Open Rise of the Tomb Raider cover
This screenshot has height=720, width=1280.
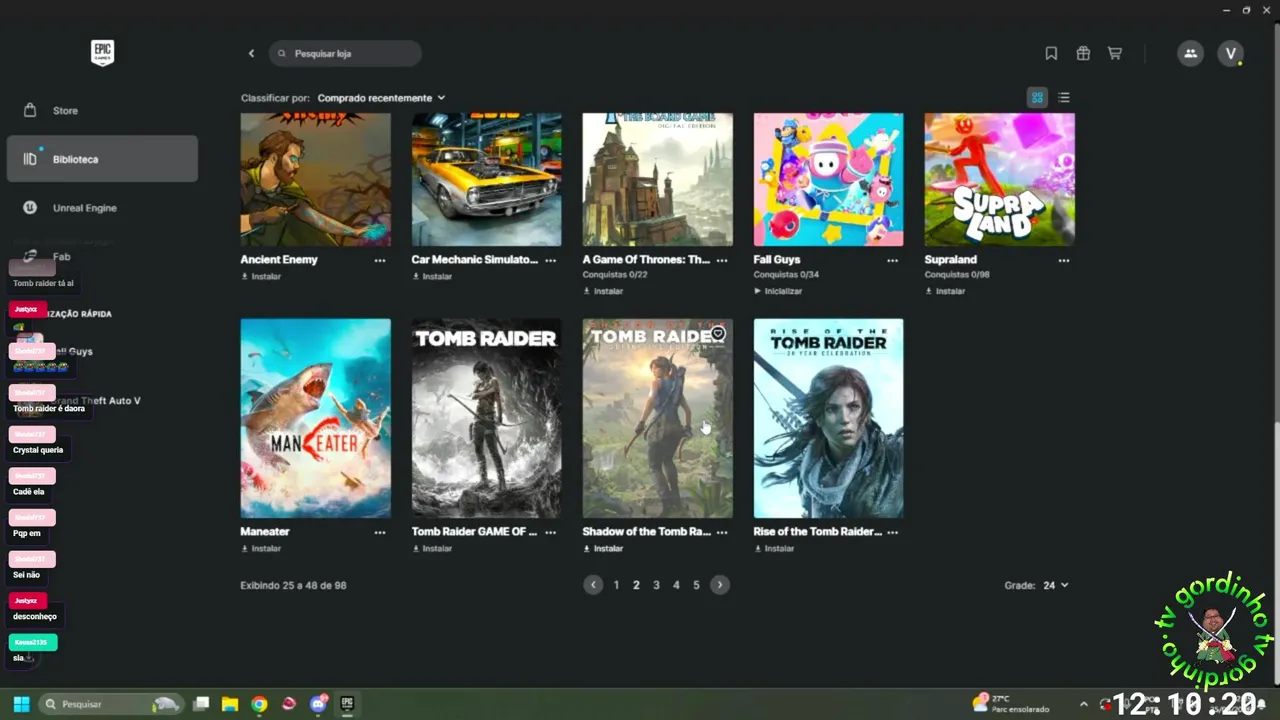(828, 418)
